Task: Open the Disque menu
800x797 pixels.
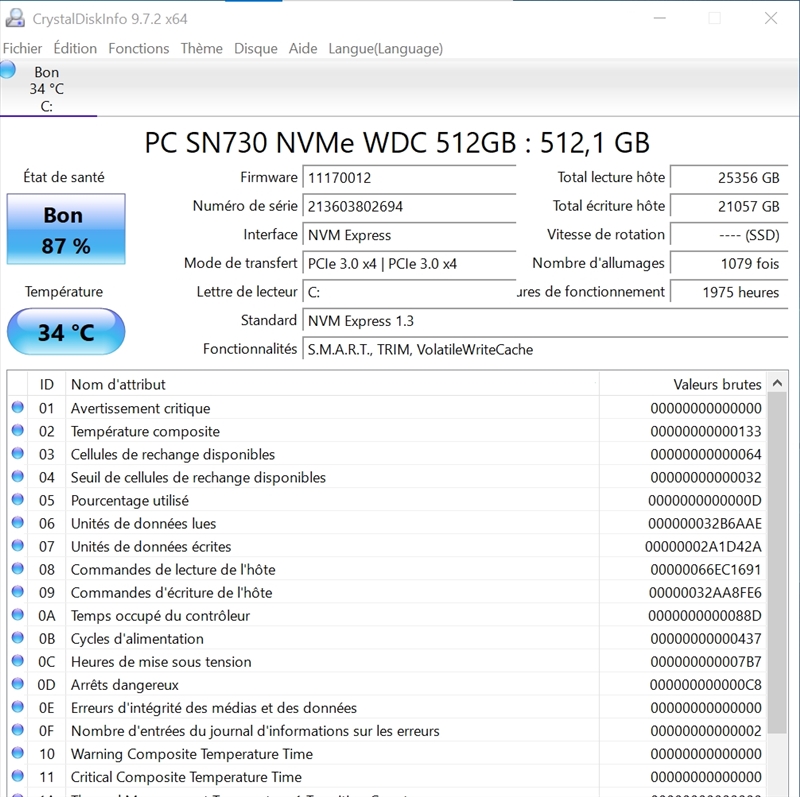Action: tap(256, 48)
